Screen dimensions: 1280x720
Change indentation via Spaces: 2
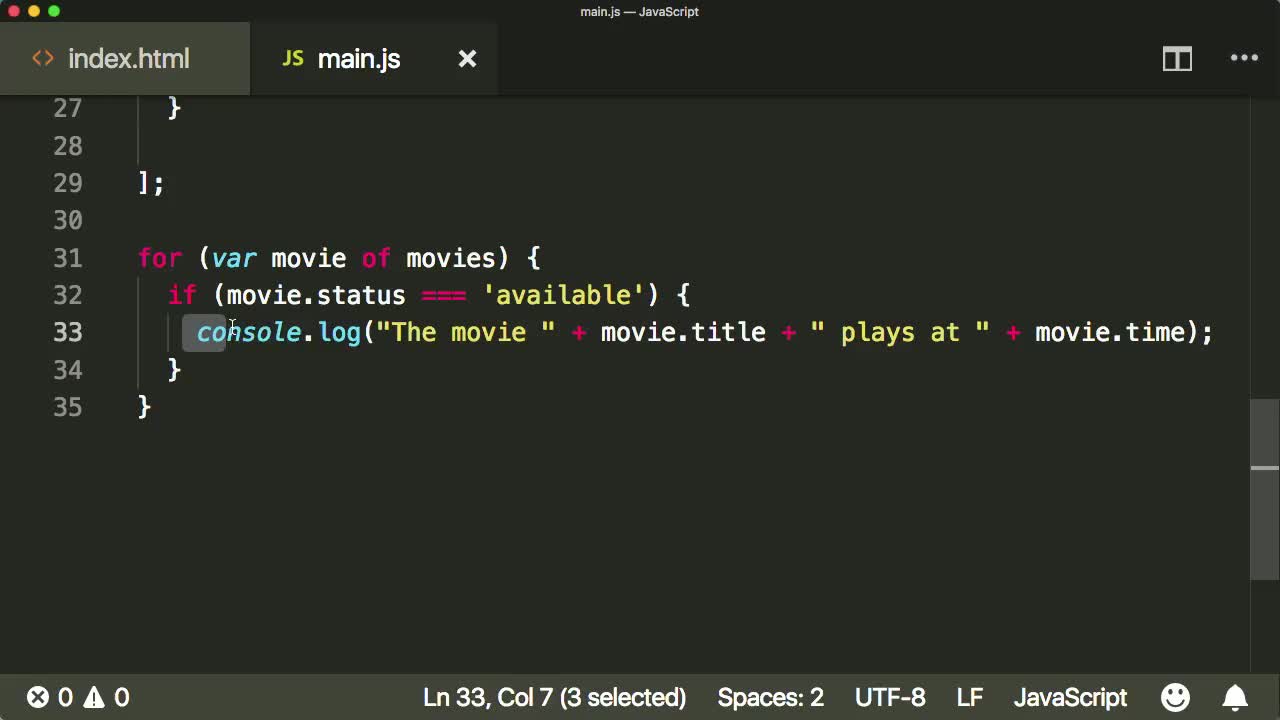click(x=770, y=697)
